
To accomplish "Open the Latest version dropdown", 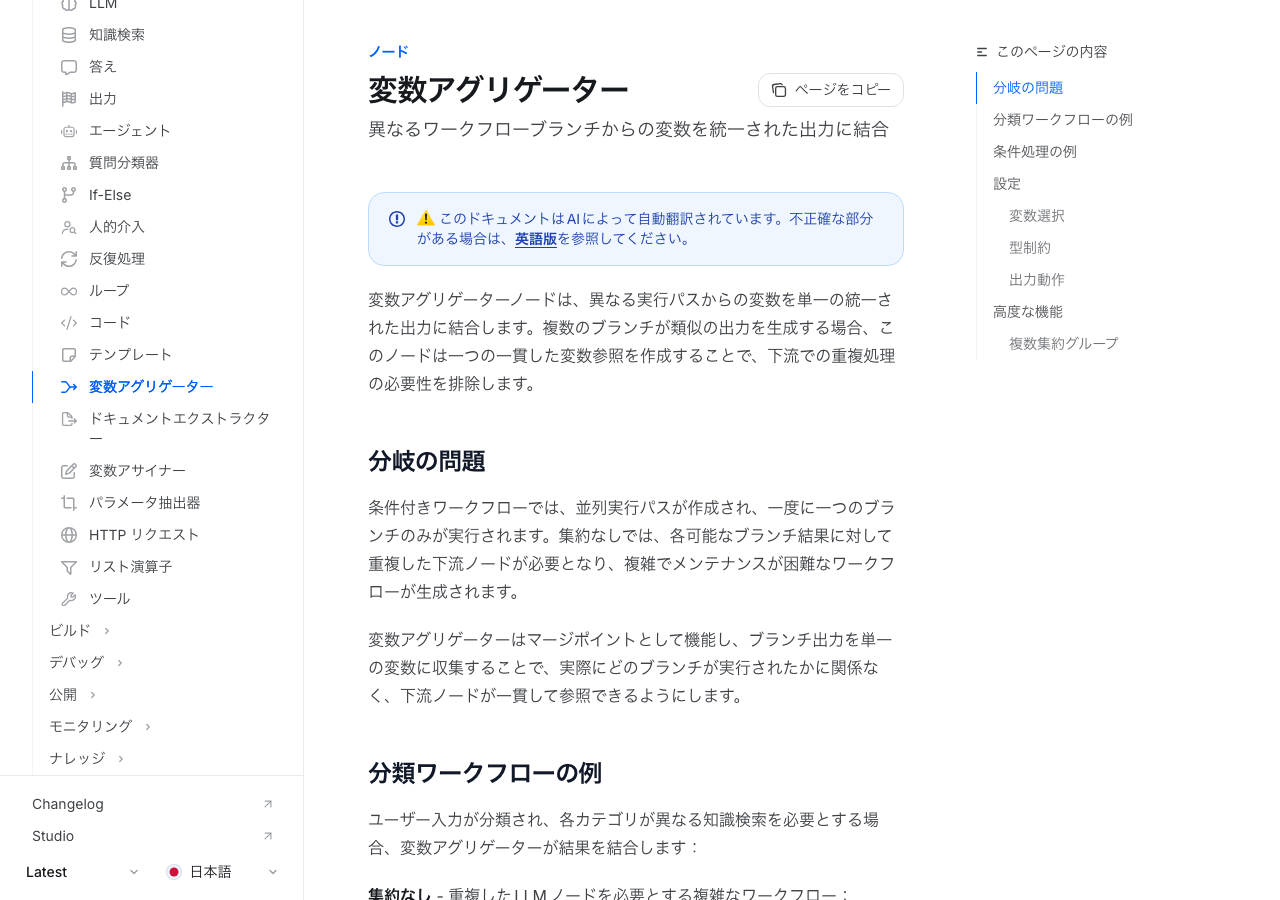I will coord(82,872).
